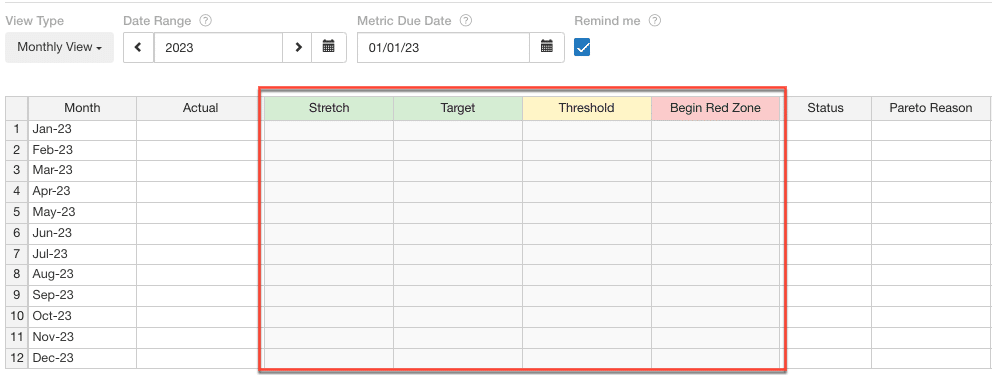This screenshot has width=992, height=375.
Task: Open the Monthly View dropdown
Action: [x=59, y=47]
